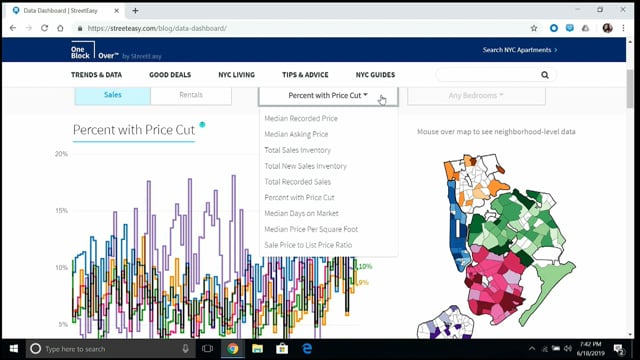The width and height of the screenshot is (640, 360).
Task: Choose Median Asking Price option
Action: [x=296, y=134]
